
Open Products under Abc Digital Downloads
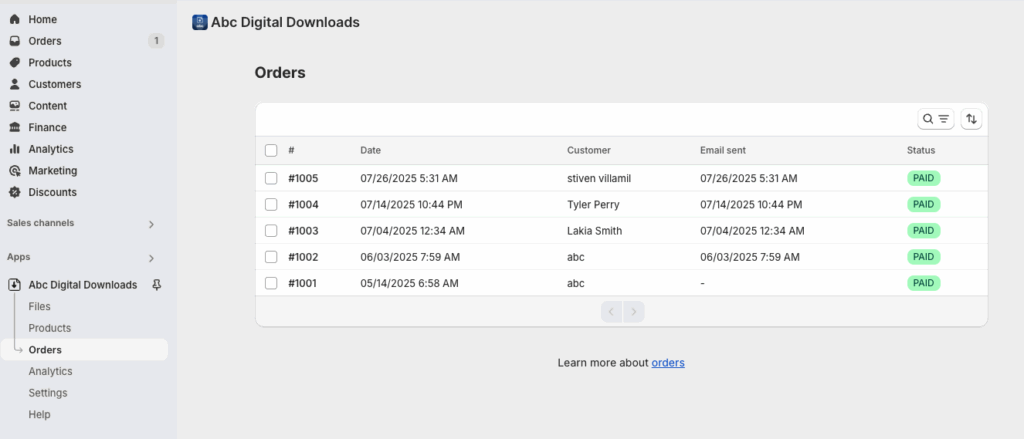[50, 328]
